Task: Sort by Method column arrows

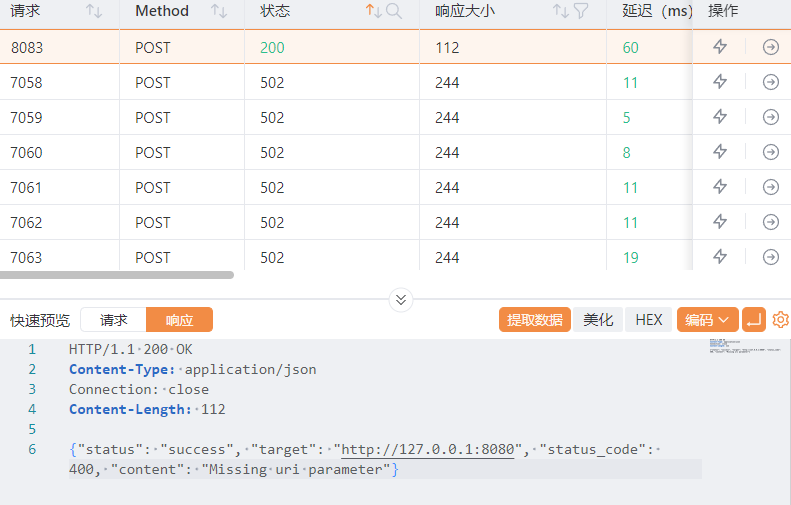Action: pyautogui.click(x=219, y=11)
